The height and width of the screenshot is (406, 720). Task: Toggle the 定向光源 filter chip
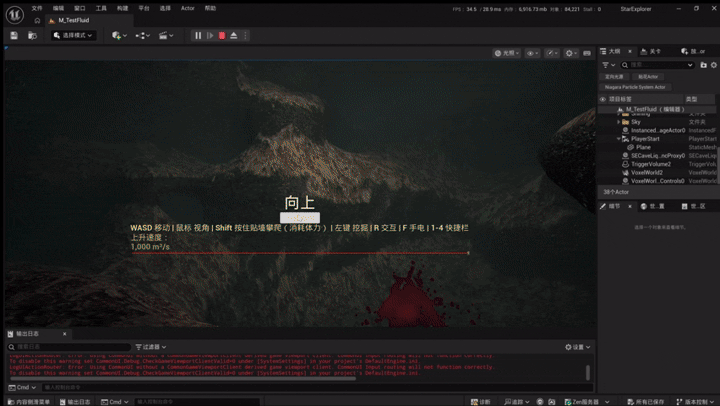[614, 77]
